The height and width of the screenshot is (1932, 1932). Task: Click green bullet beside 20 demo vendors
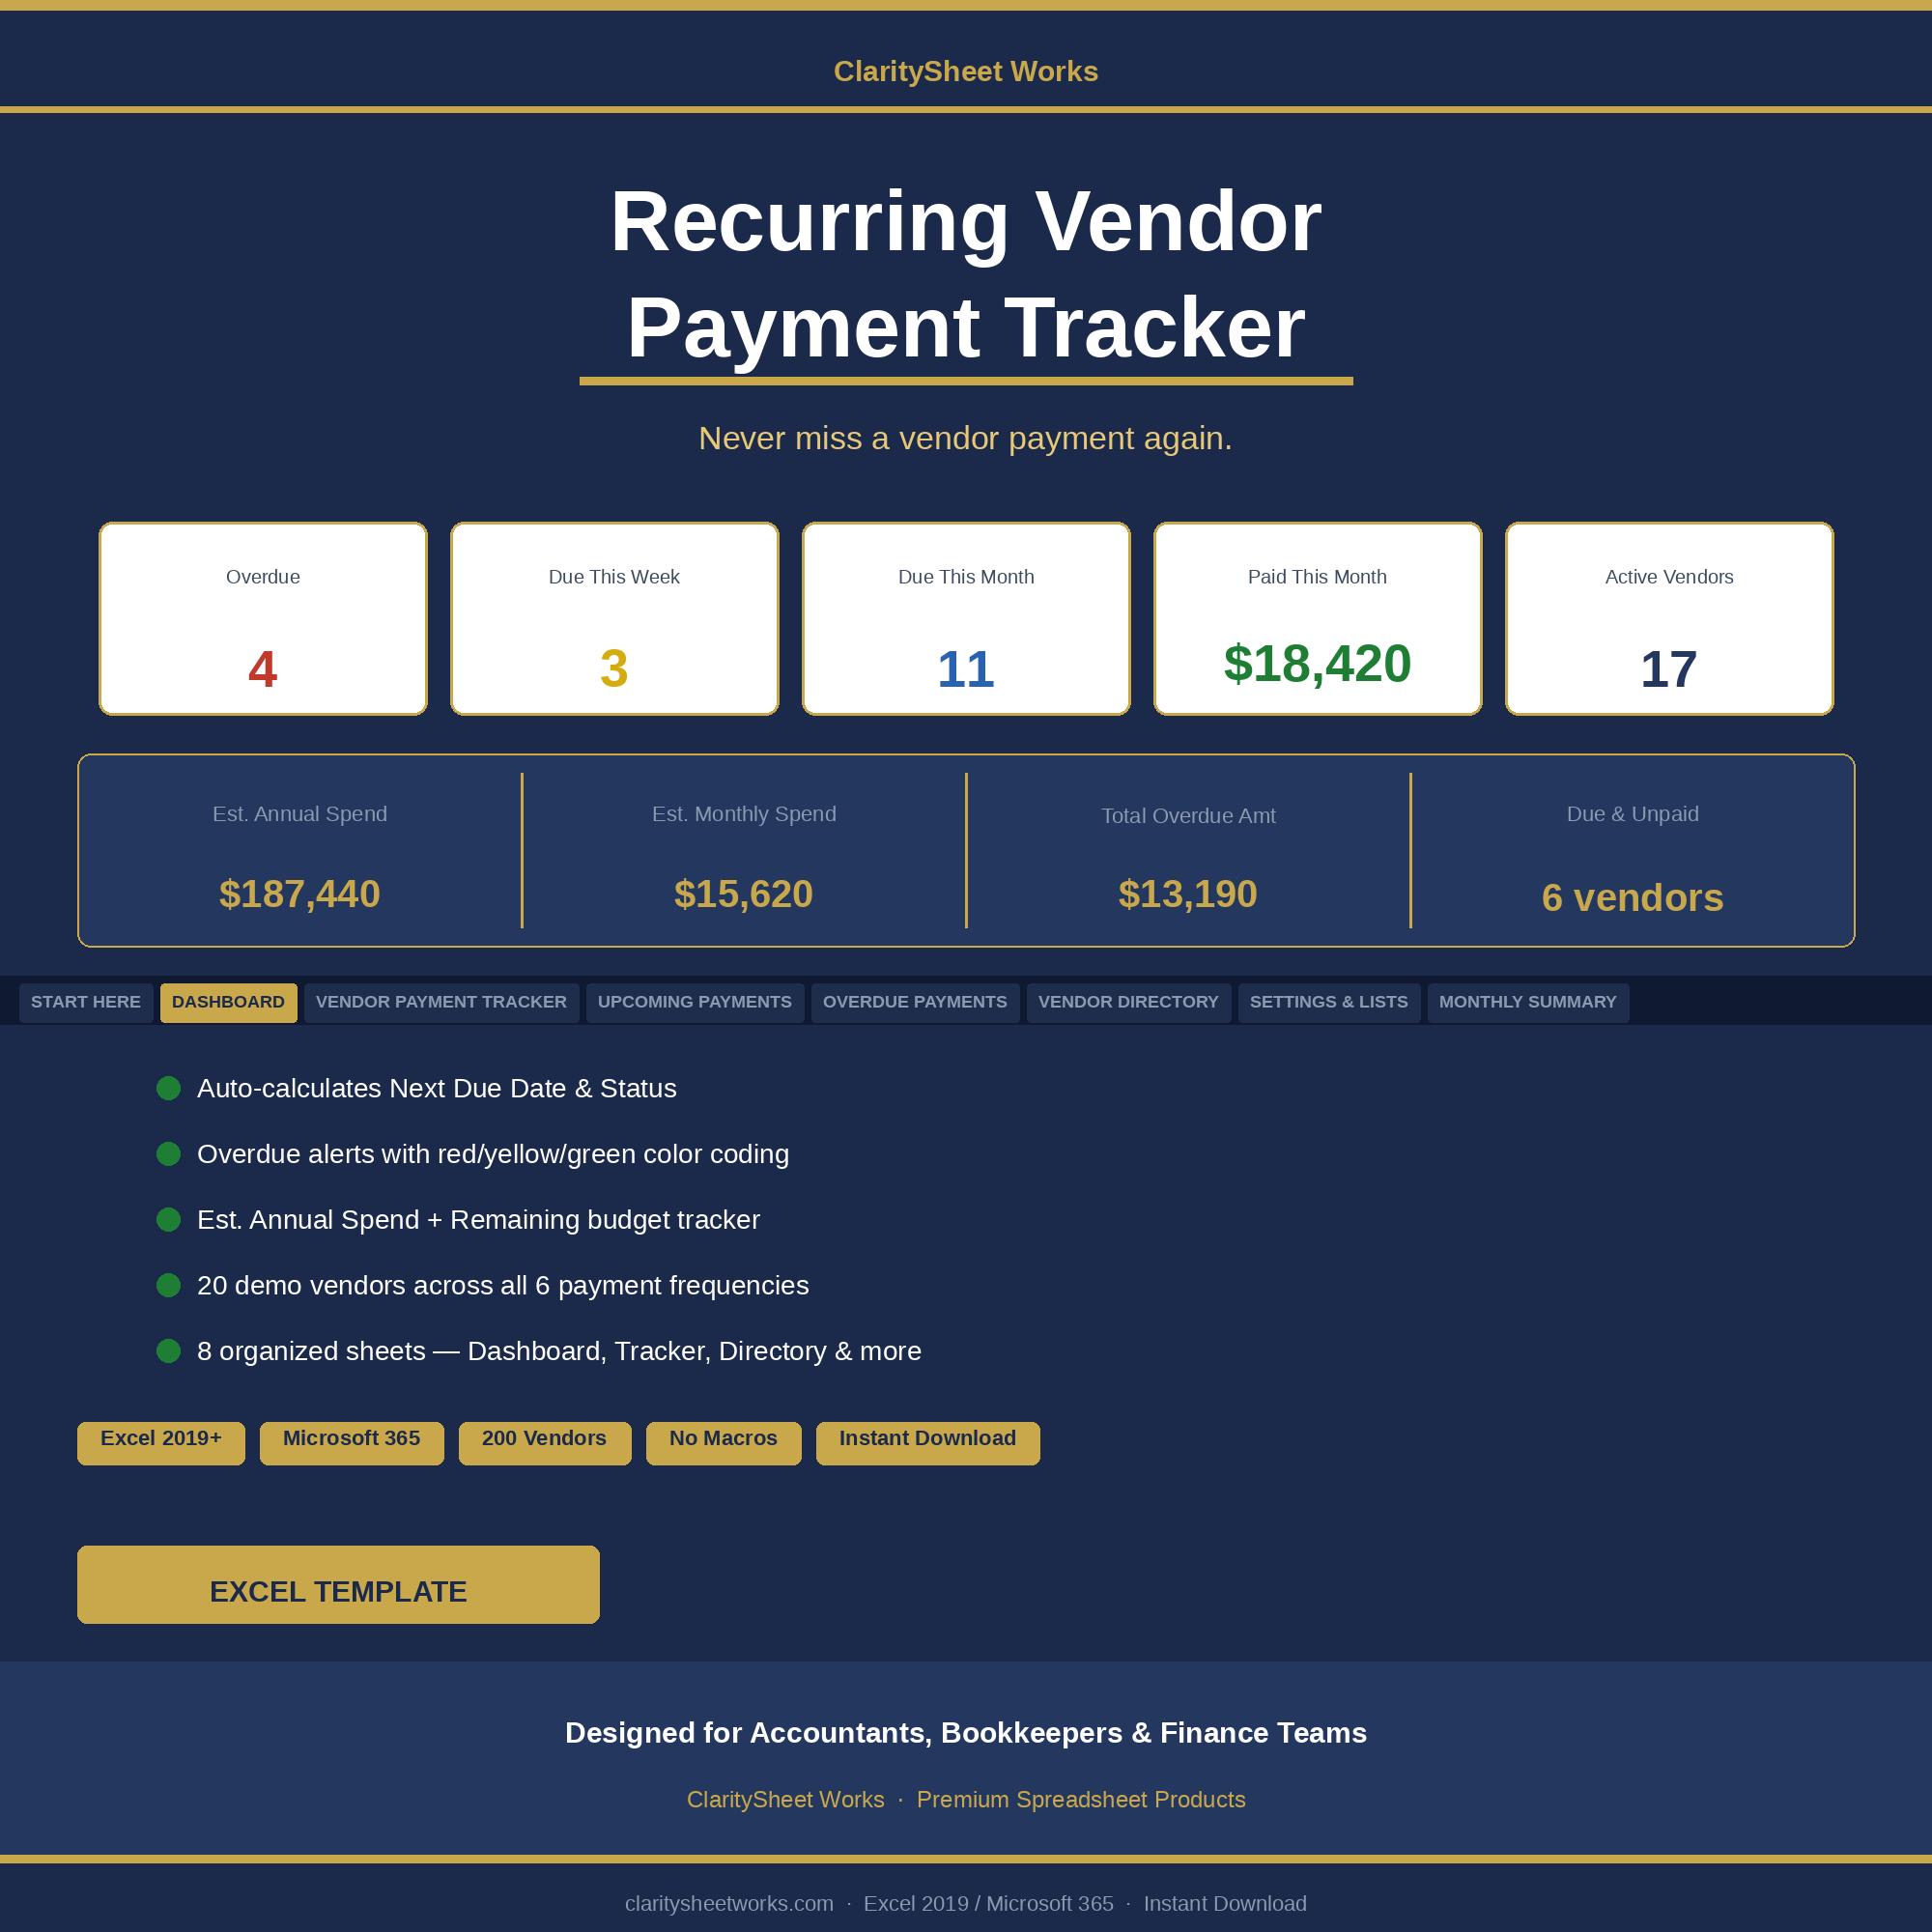(x=169, y=1285)
